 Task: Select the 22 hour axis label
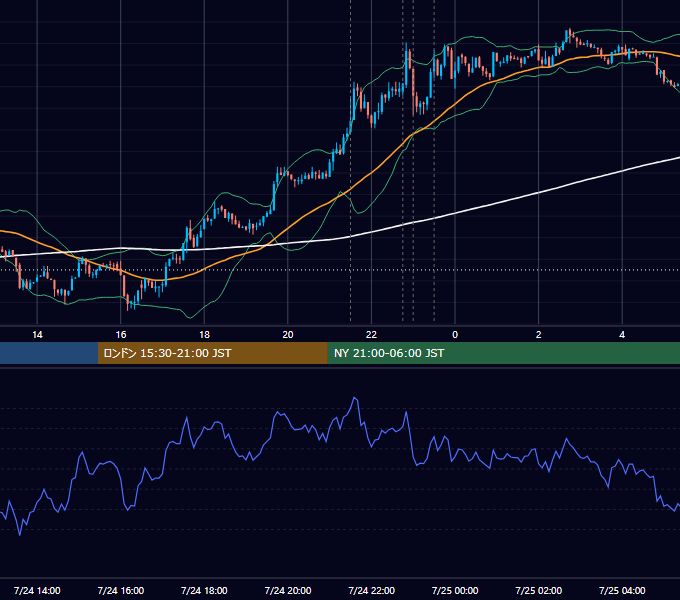point(371,335)
